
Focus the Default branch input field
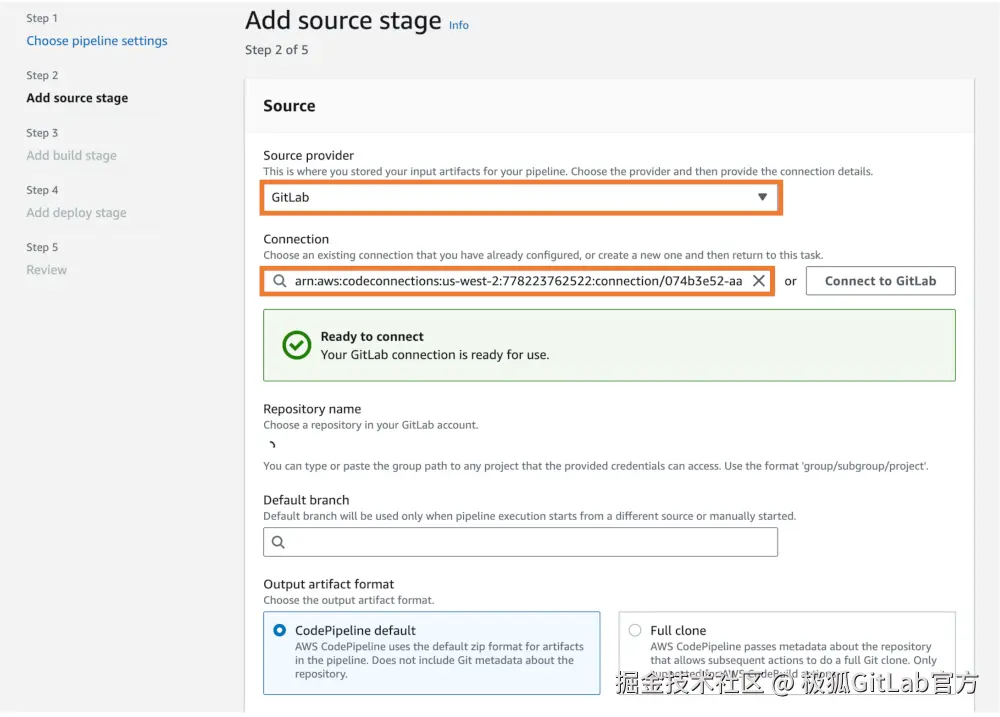pos(530,542)
